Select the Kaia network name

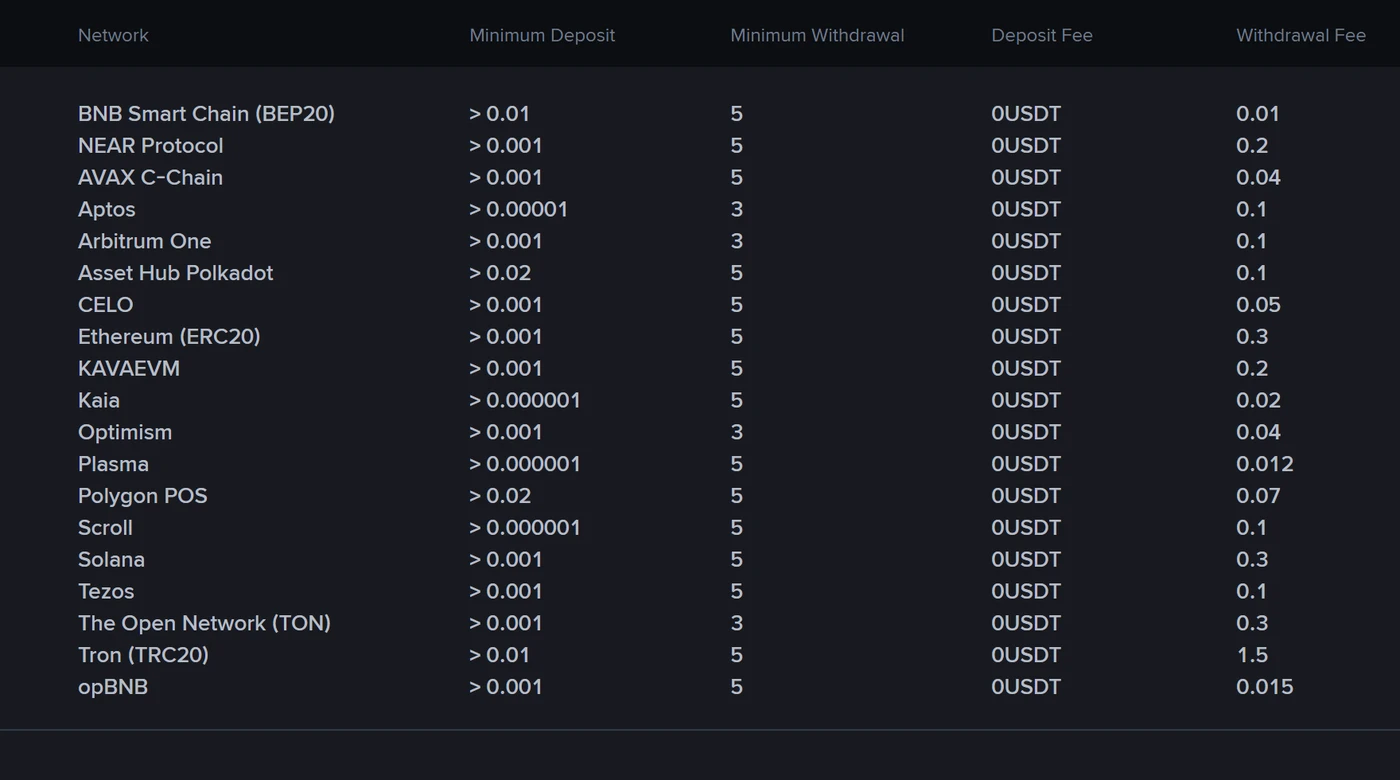[99, 401]
